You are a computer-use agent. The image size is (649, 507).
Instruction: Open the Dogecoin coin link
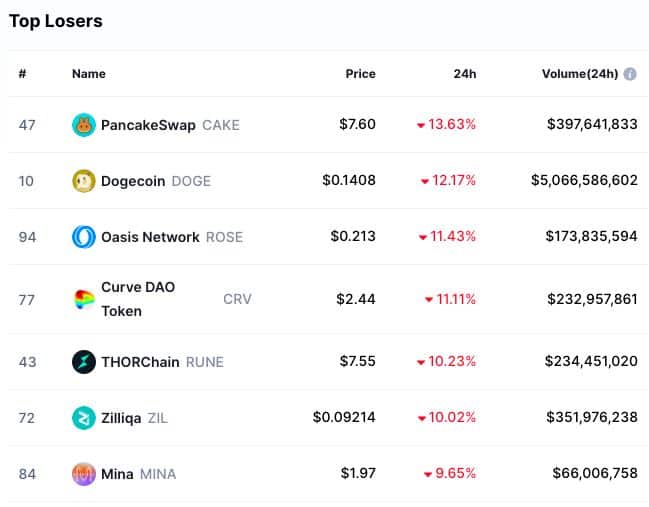click(x=134, y=181)
